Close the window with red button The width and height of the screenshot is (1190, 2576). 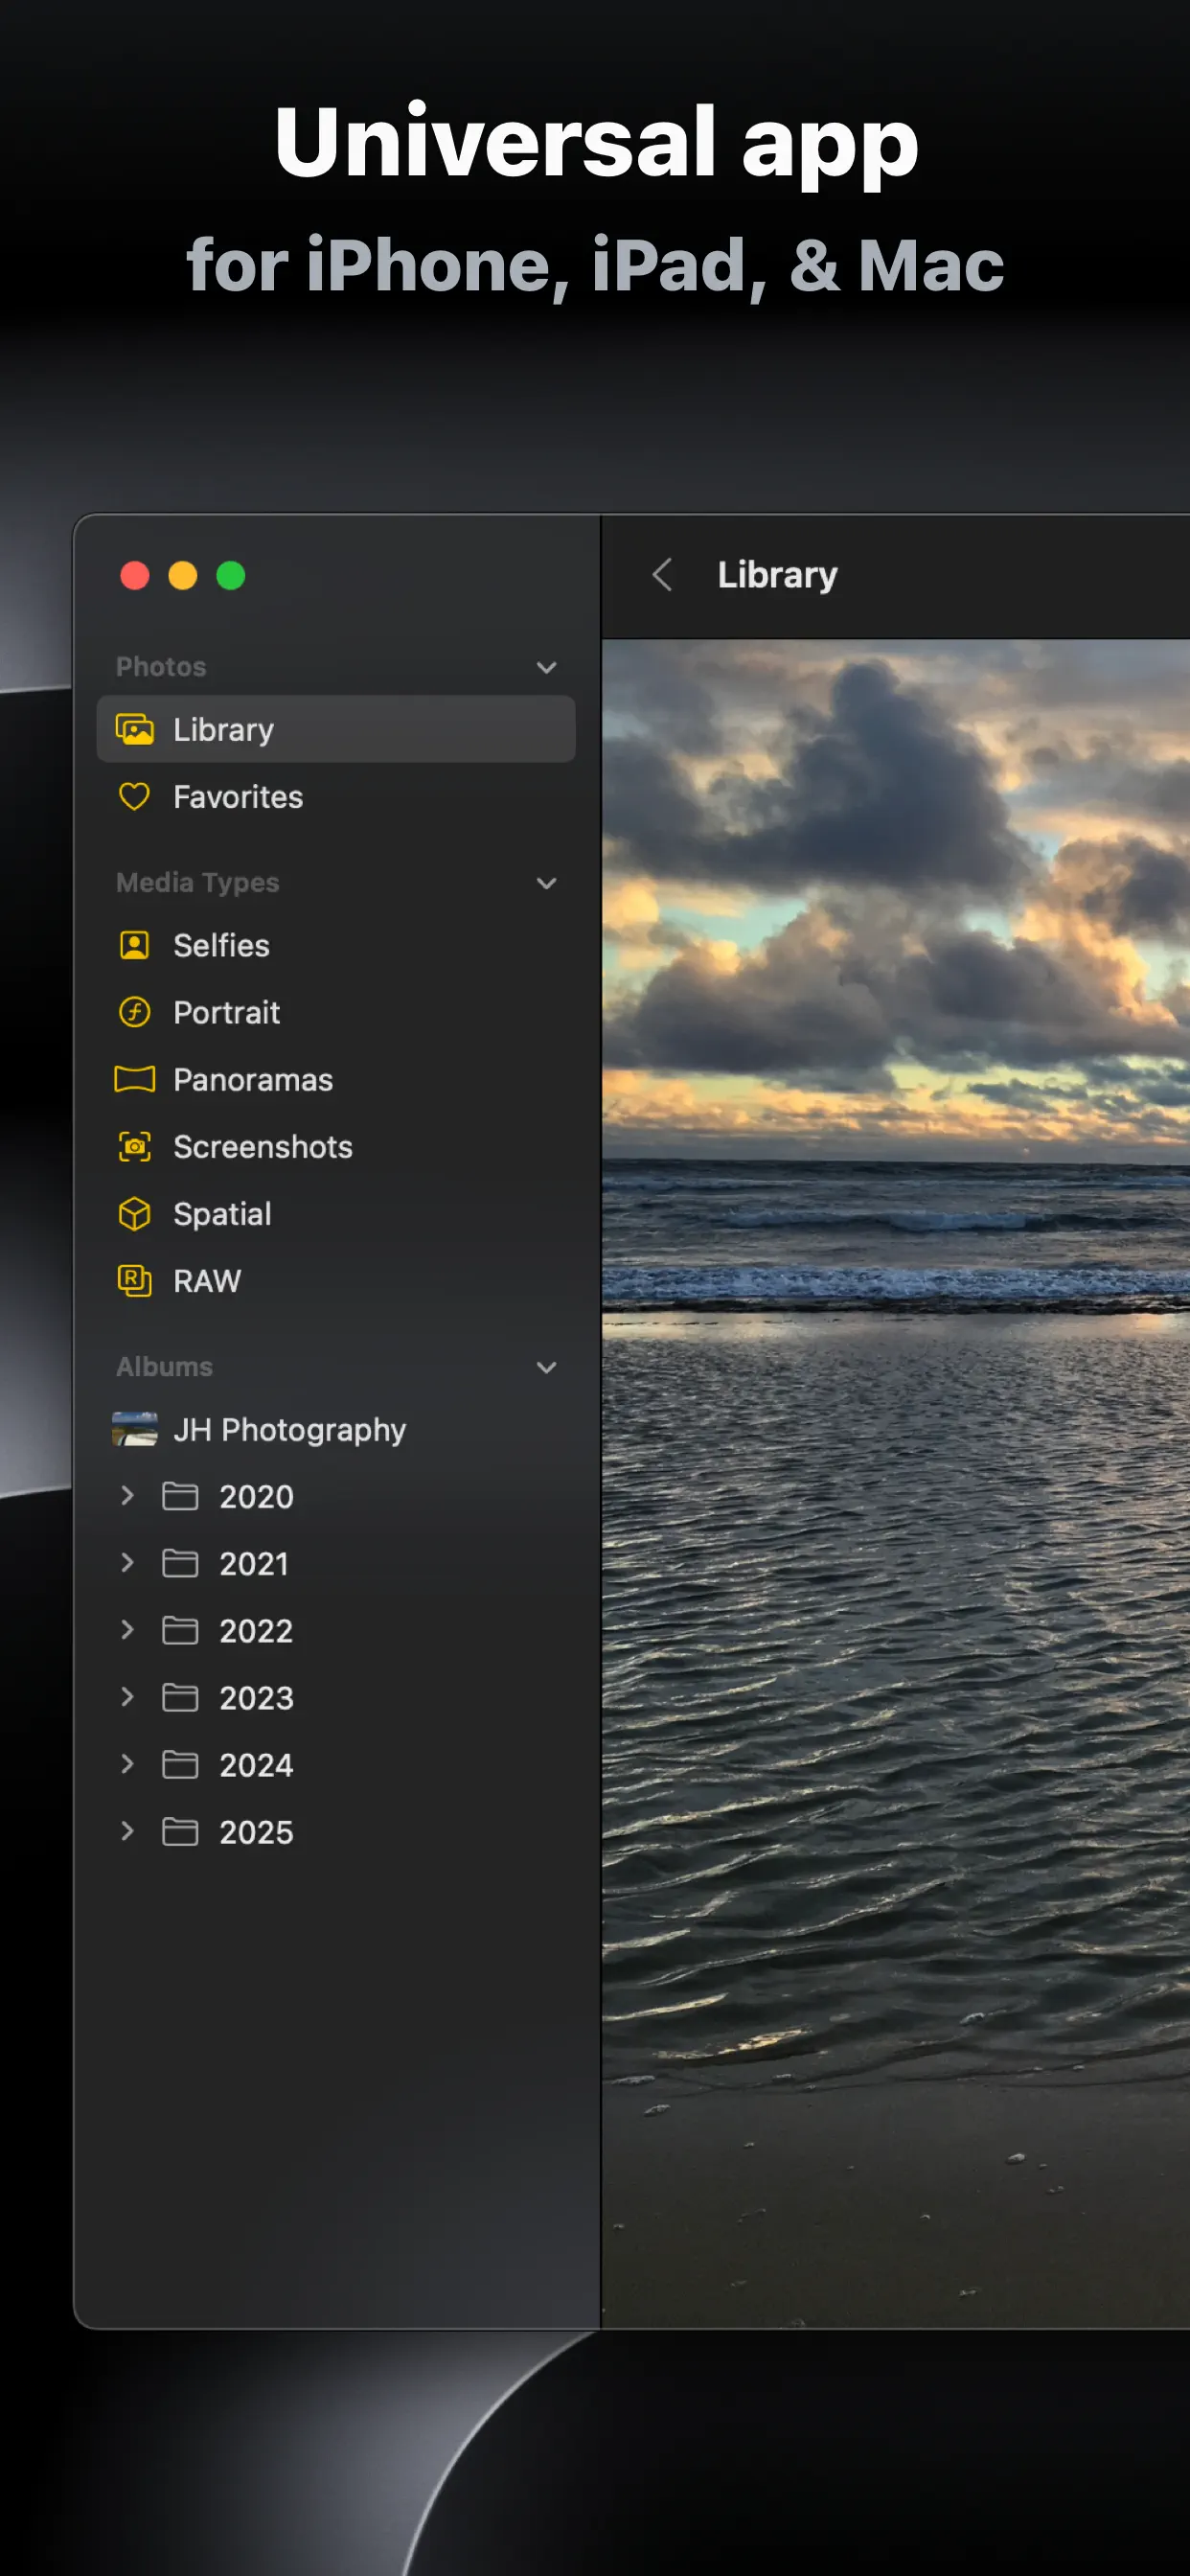click(134, 575)
